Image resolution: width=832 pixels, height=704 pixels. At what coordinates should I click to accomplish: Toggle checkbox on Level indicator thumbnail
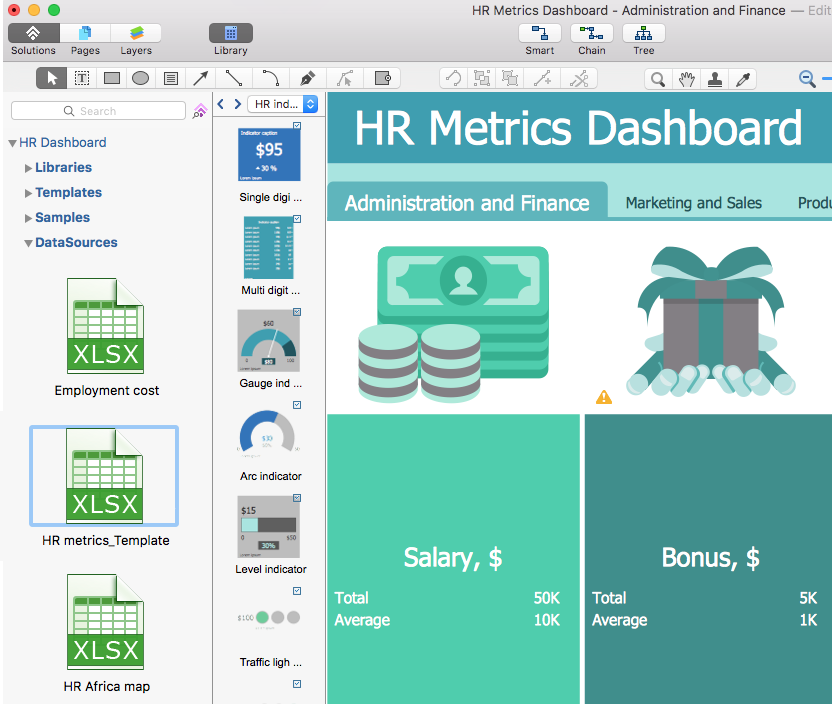[297, 498]
